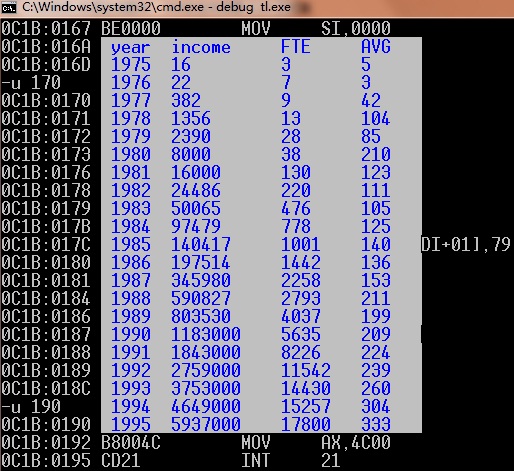
Task: Click the 'AVG' column header
Action: tap(376, 46)
